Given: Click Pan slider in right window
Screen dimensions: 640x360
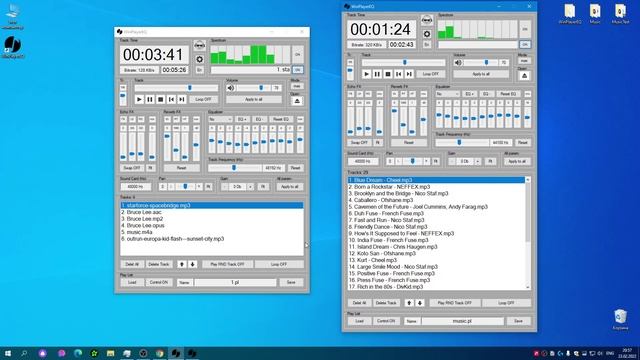Looking at the screenshot, I should pyautogui.click(x=412, y=161).
